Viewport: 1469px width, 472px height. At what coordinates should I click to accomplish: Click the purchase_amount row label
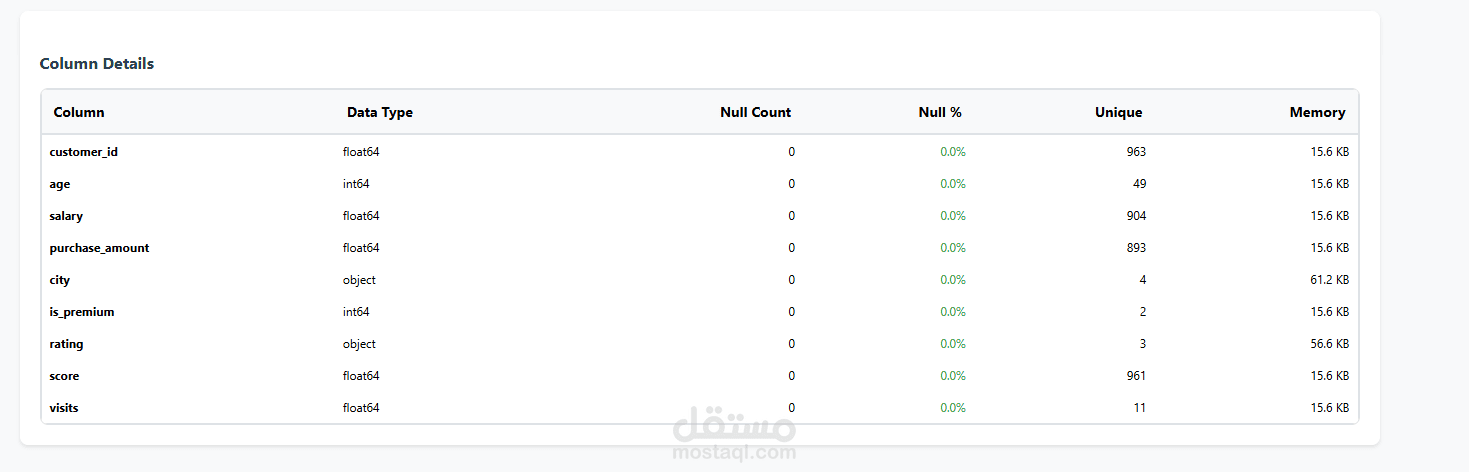(99, 248)
